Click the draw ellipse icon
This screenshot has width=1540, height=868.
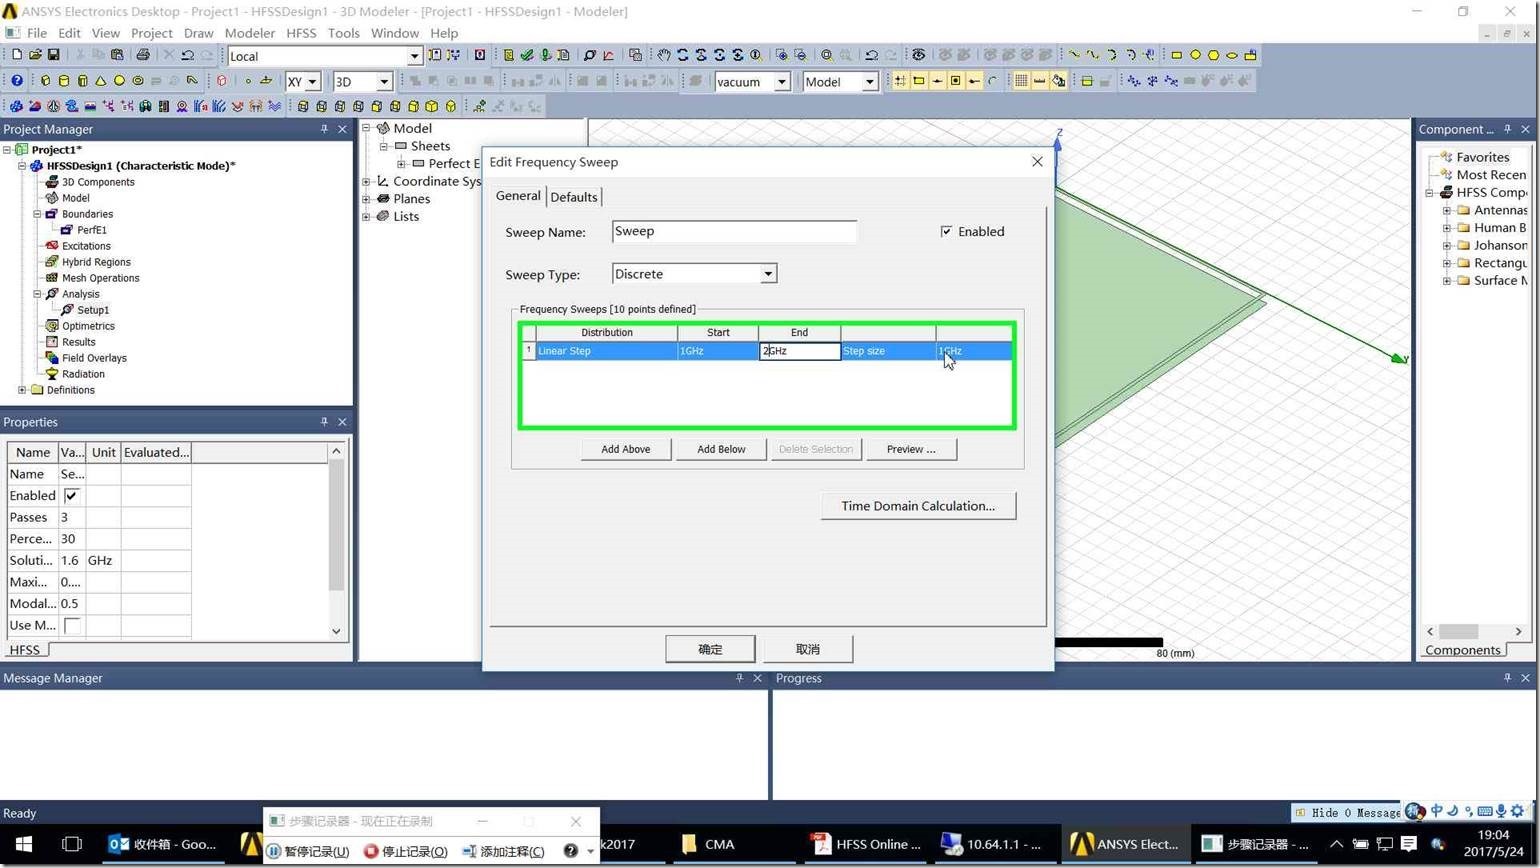click(x=1232, y=55)
